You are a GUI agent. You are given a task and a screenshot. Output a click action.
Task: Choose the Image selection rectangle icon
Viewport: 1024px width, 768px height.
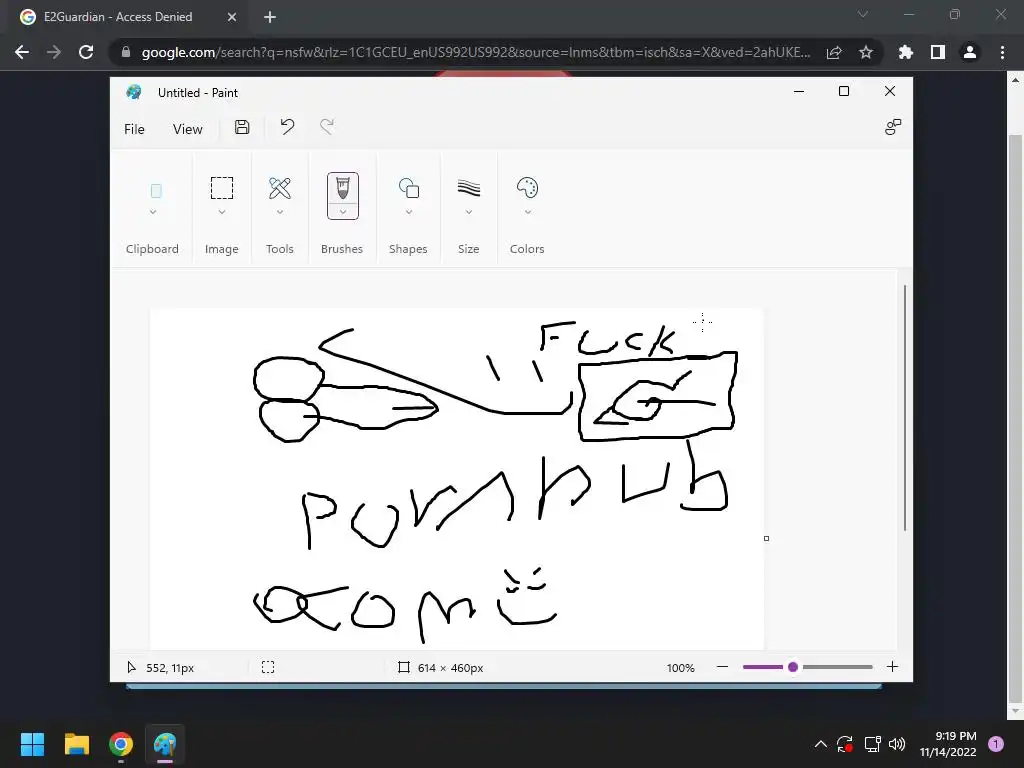[x=222, y=188]
